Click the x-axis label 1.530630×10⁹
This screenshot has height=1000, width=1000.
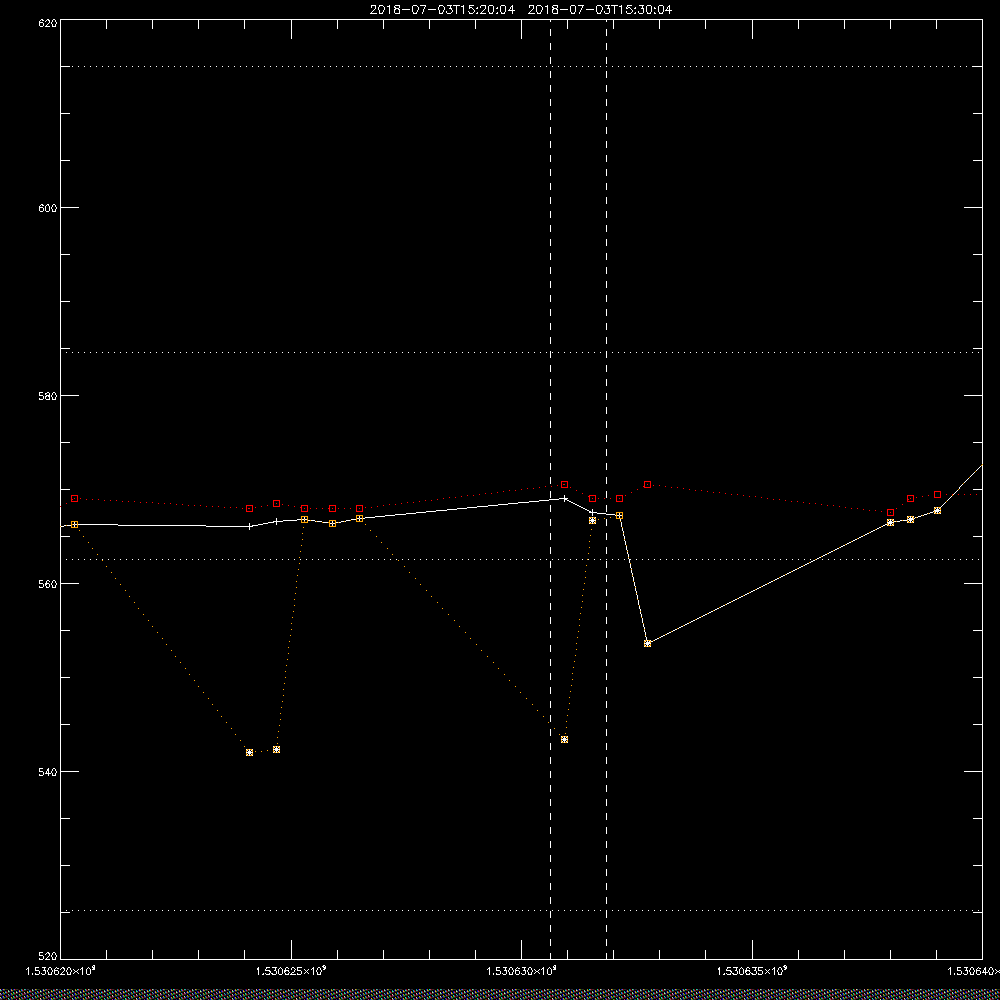[522, 971]
